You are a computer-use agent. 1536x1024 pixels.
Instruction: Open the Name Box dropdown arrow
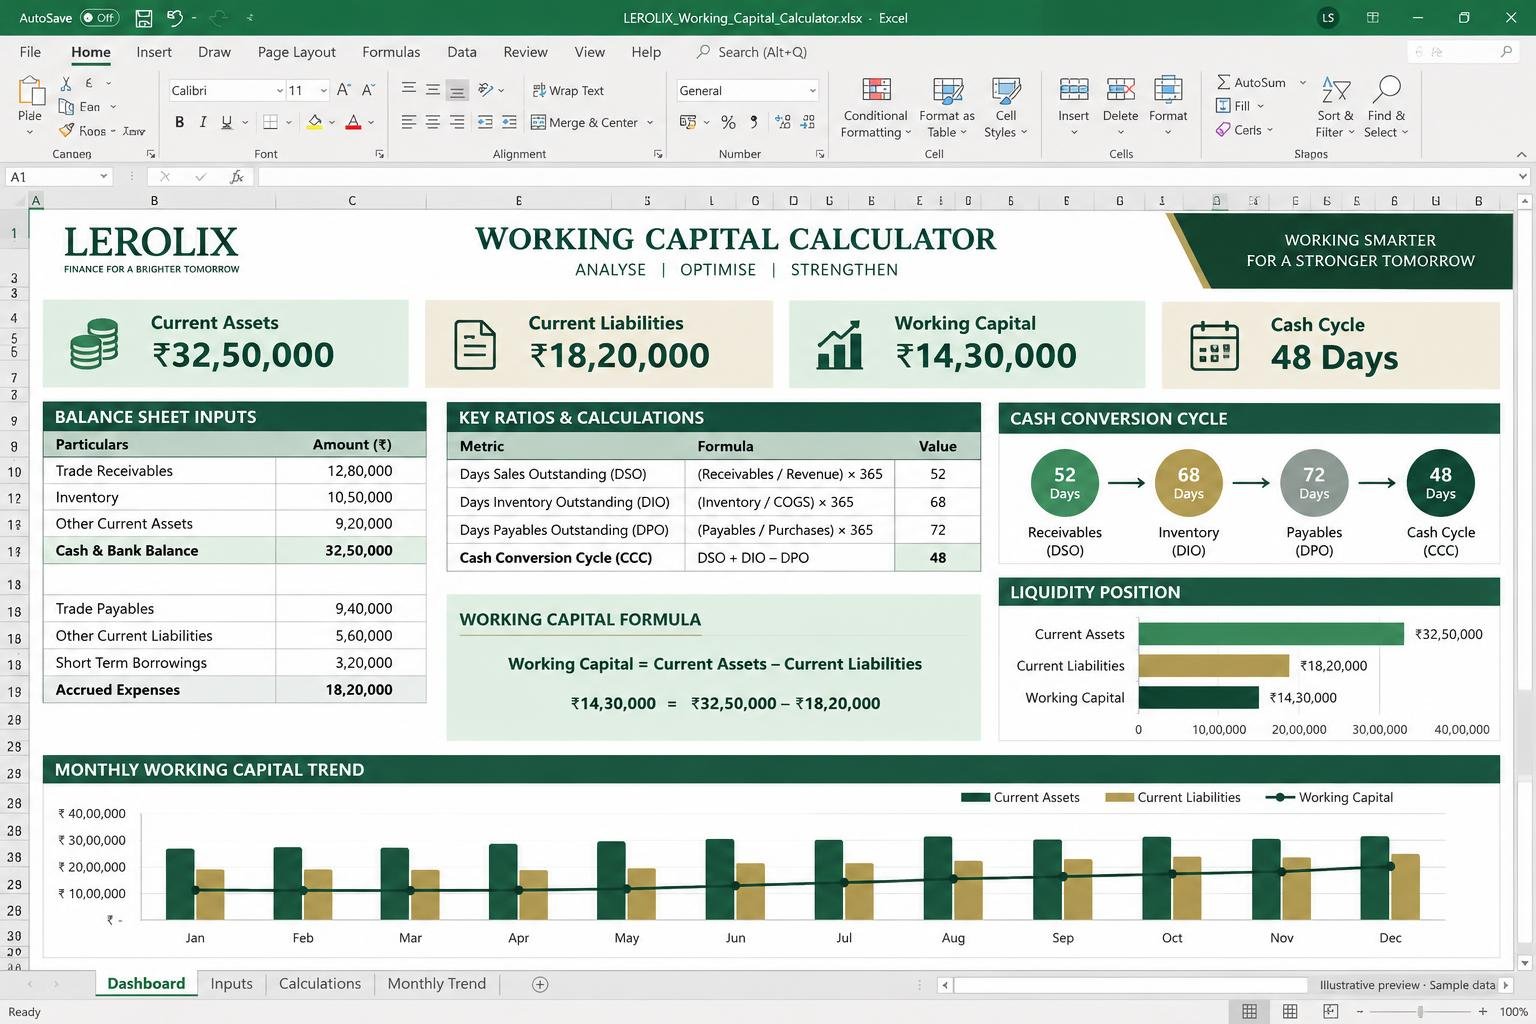(103, 177)
